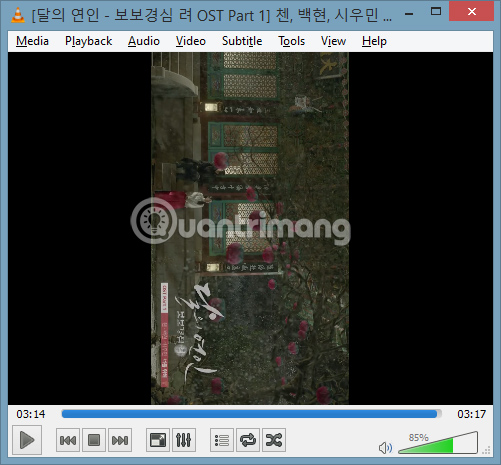This screenshot has width=501, height=465.
Task: Set volume on the green slider
Action: pos(438,443)
